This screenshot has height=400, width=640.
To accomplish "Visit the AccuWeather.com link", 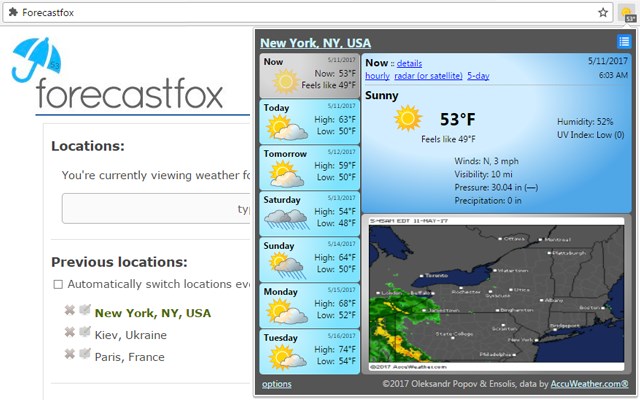I will 589,384.
